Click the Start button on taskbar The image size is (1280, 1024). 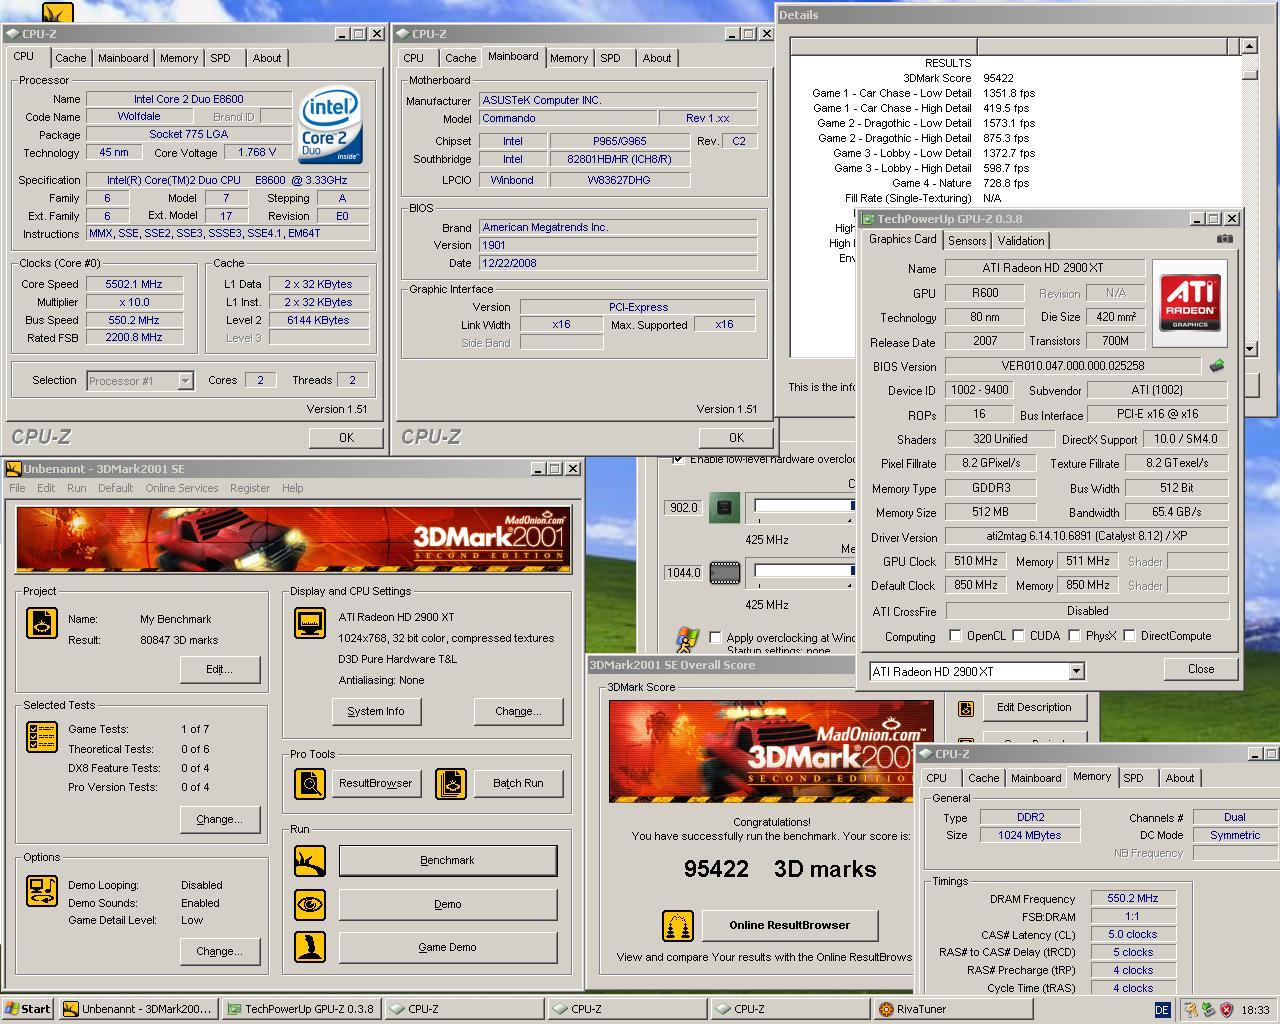point(27,1009)
